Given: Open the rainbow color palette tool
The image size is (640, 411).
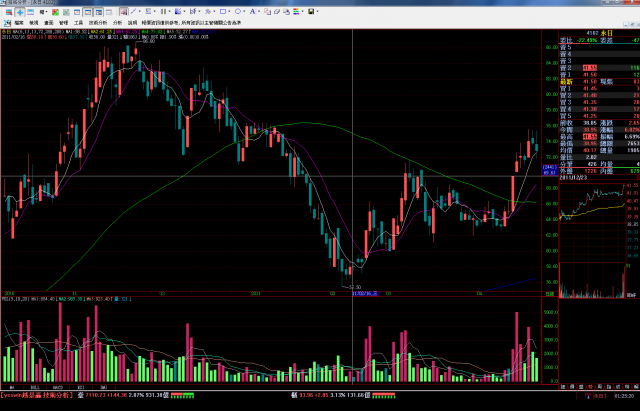Looking at the screenshot, I should tap(296, 12).
